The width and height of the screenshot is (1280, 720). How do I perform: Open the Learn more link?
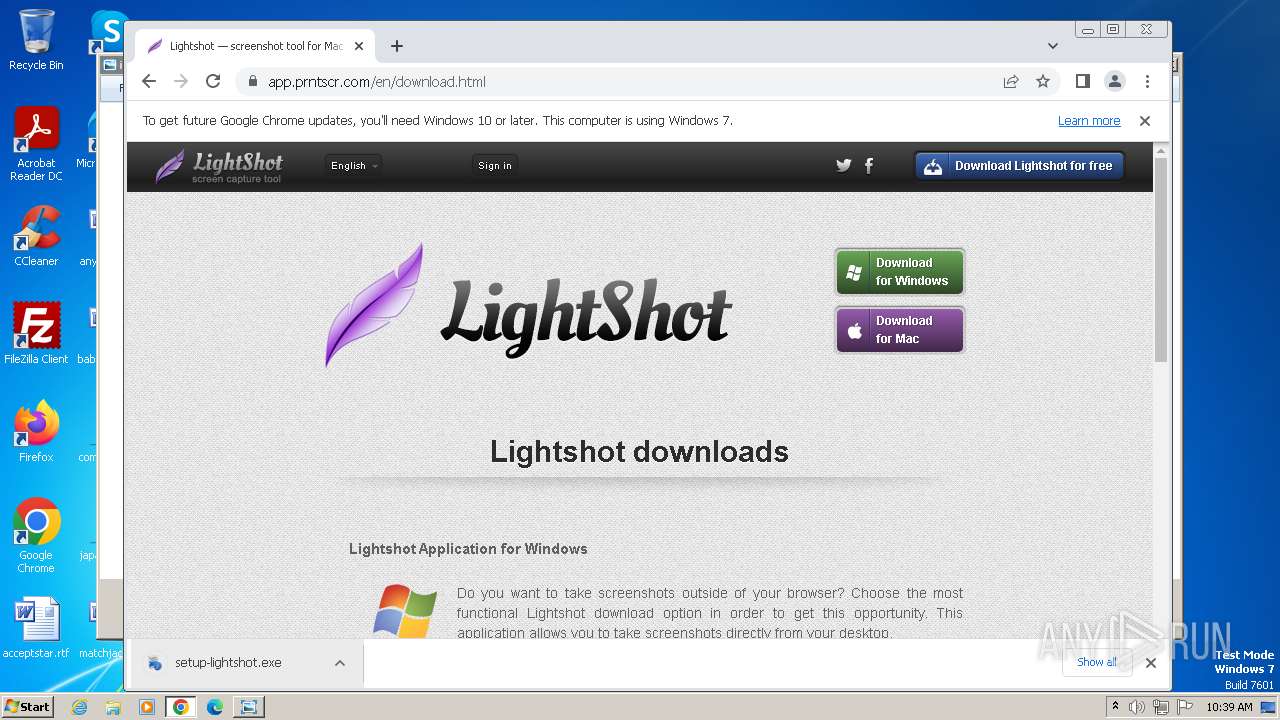(1089, 121)
